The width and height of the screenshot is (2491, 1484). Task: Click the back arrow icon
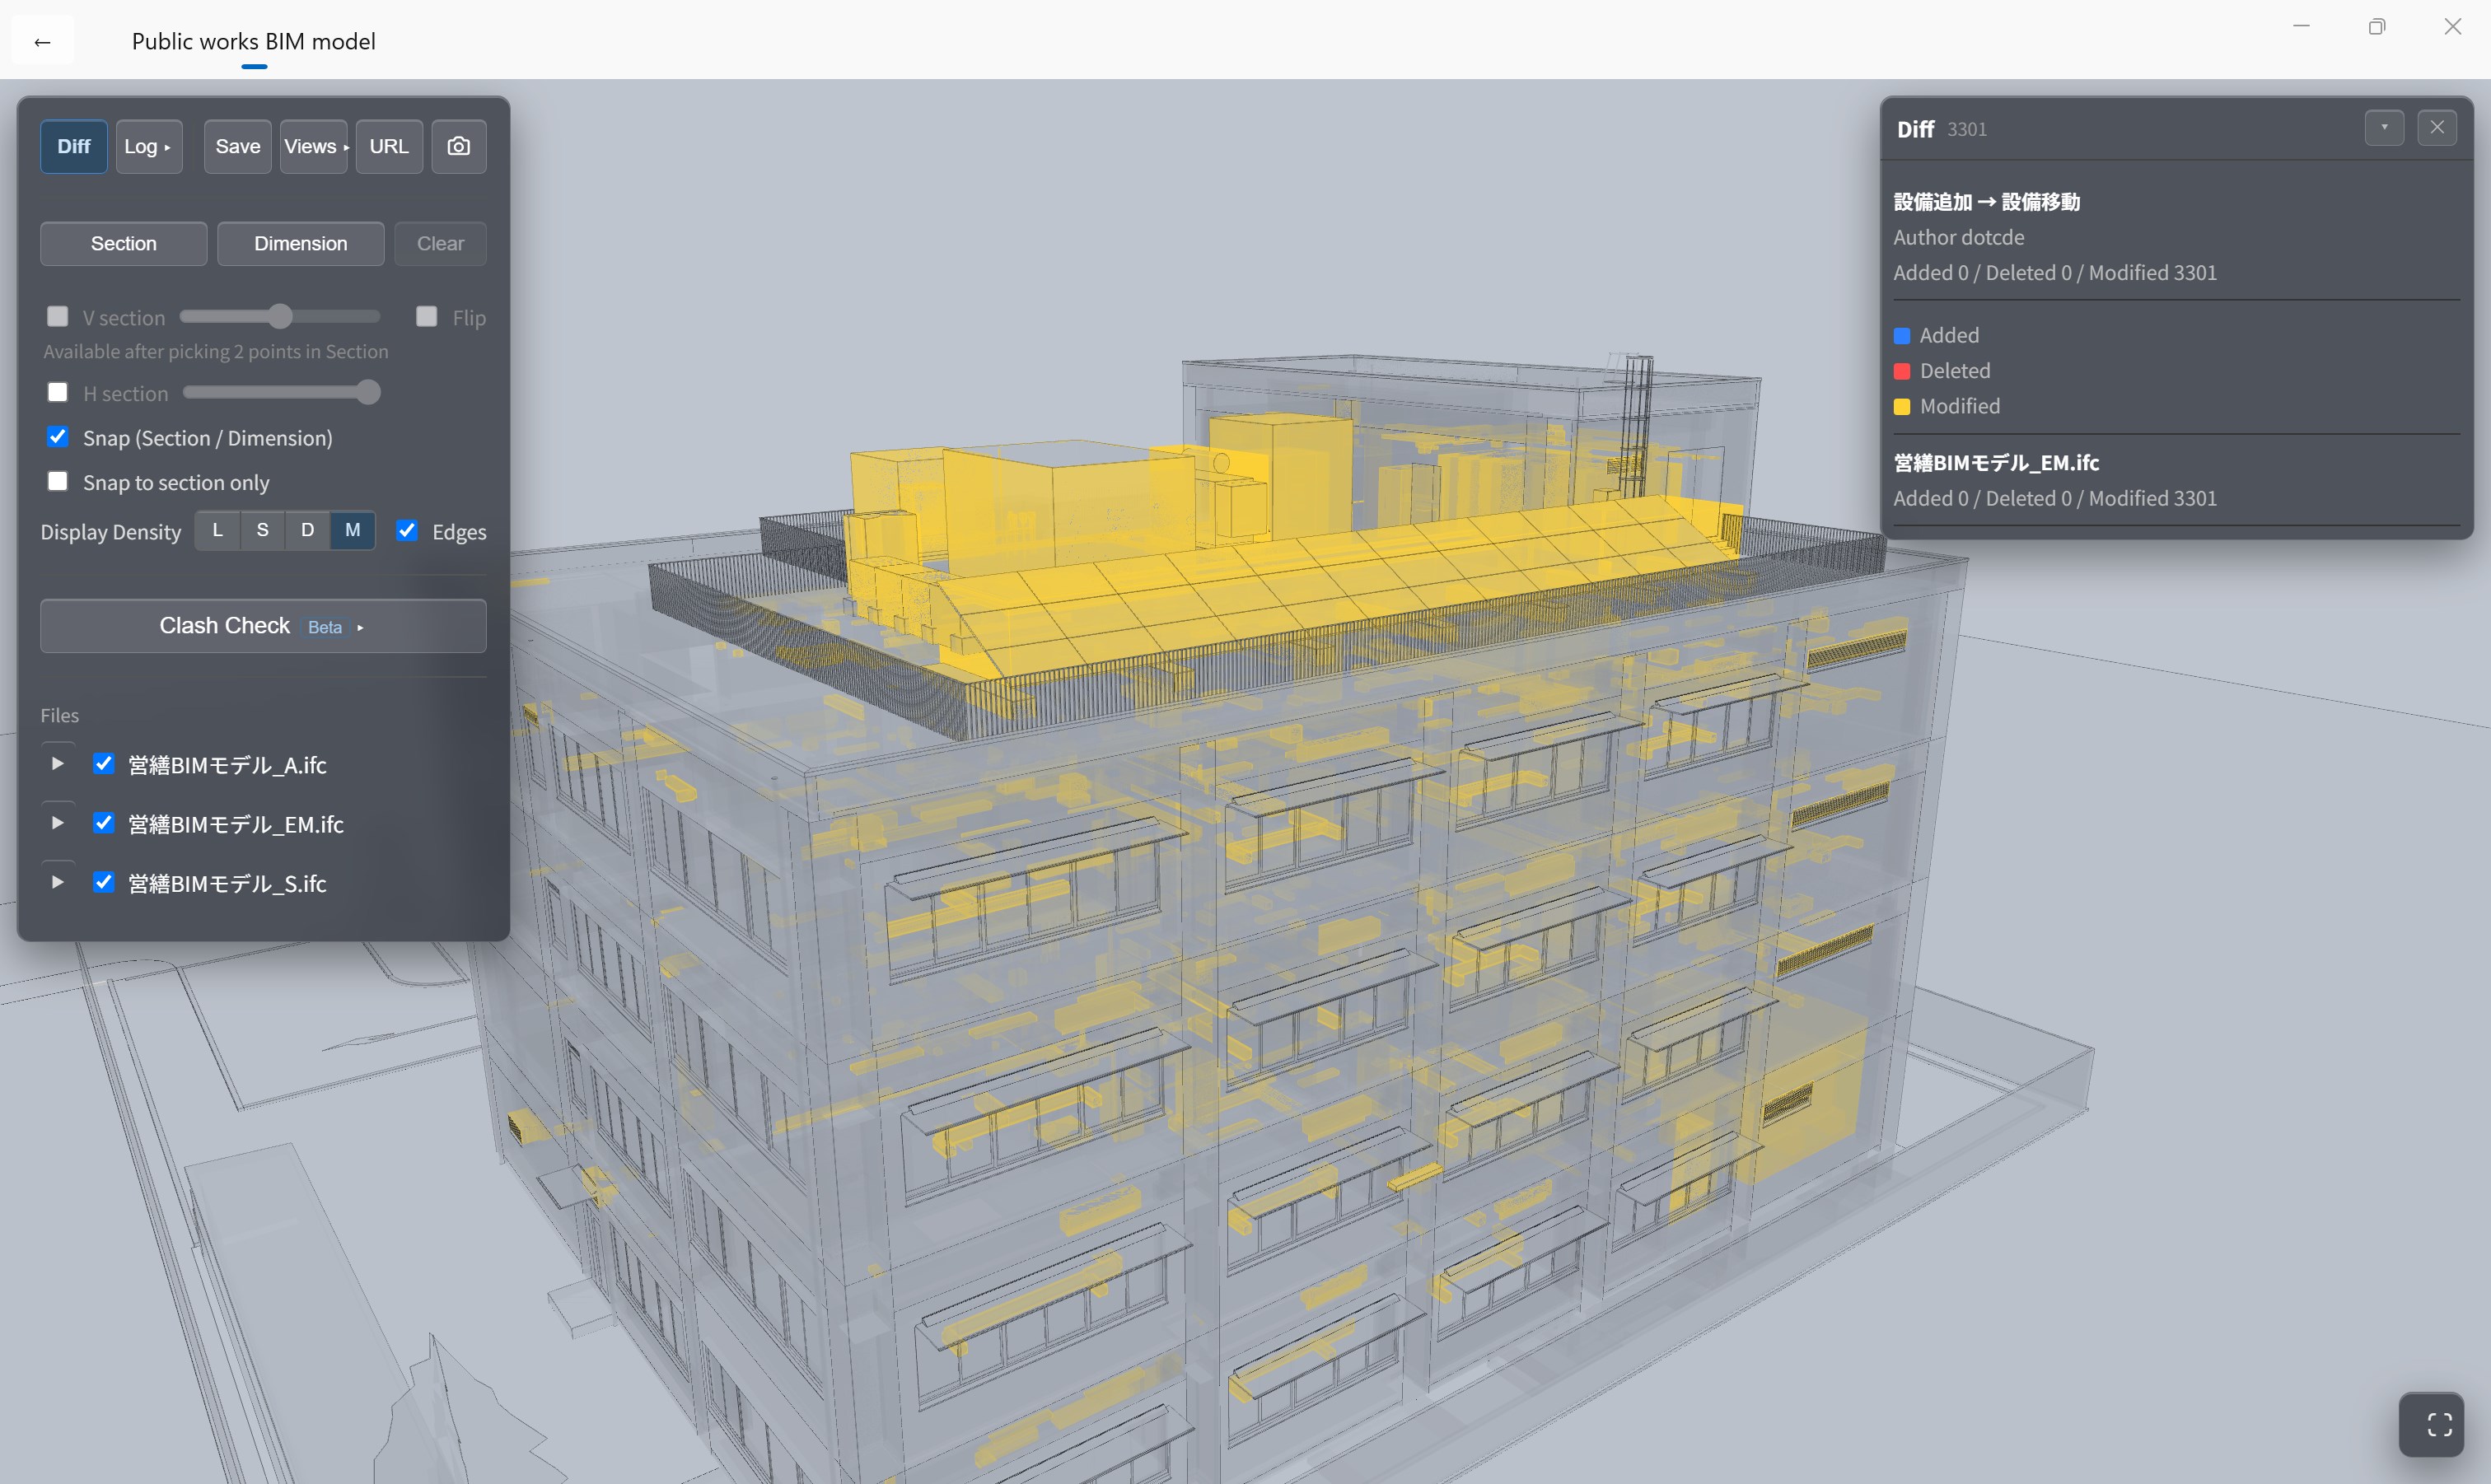(x=42, y=41)
